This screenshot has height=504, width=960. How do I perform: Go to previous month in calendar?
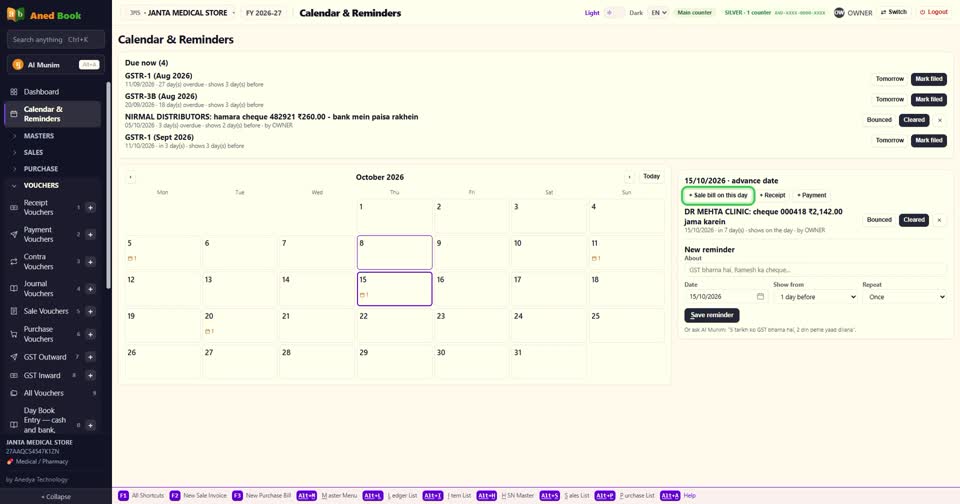[130, 177]
